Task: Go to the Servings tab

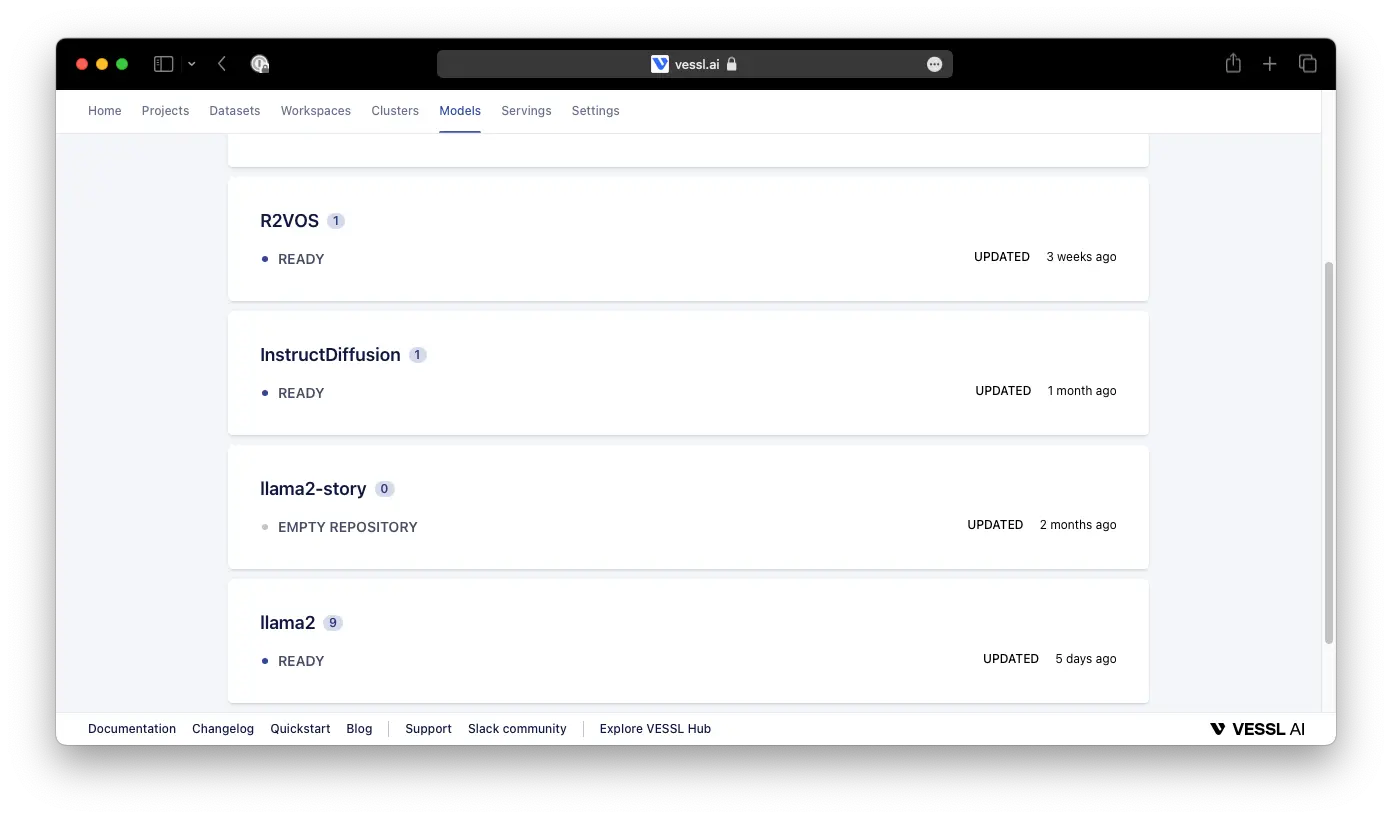Action: [527, 111]
